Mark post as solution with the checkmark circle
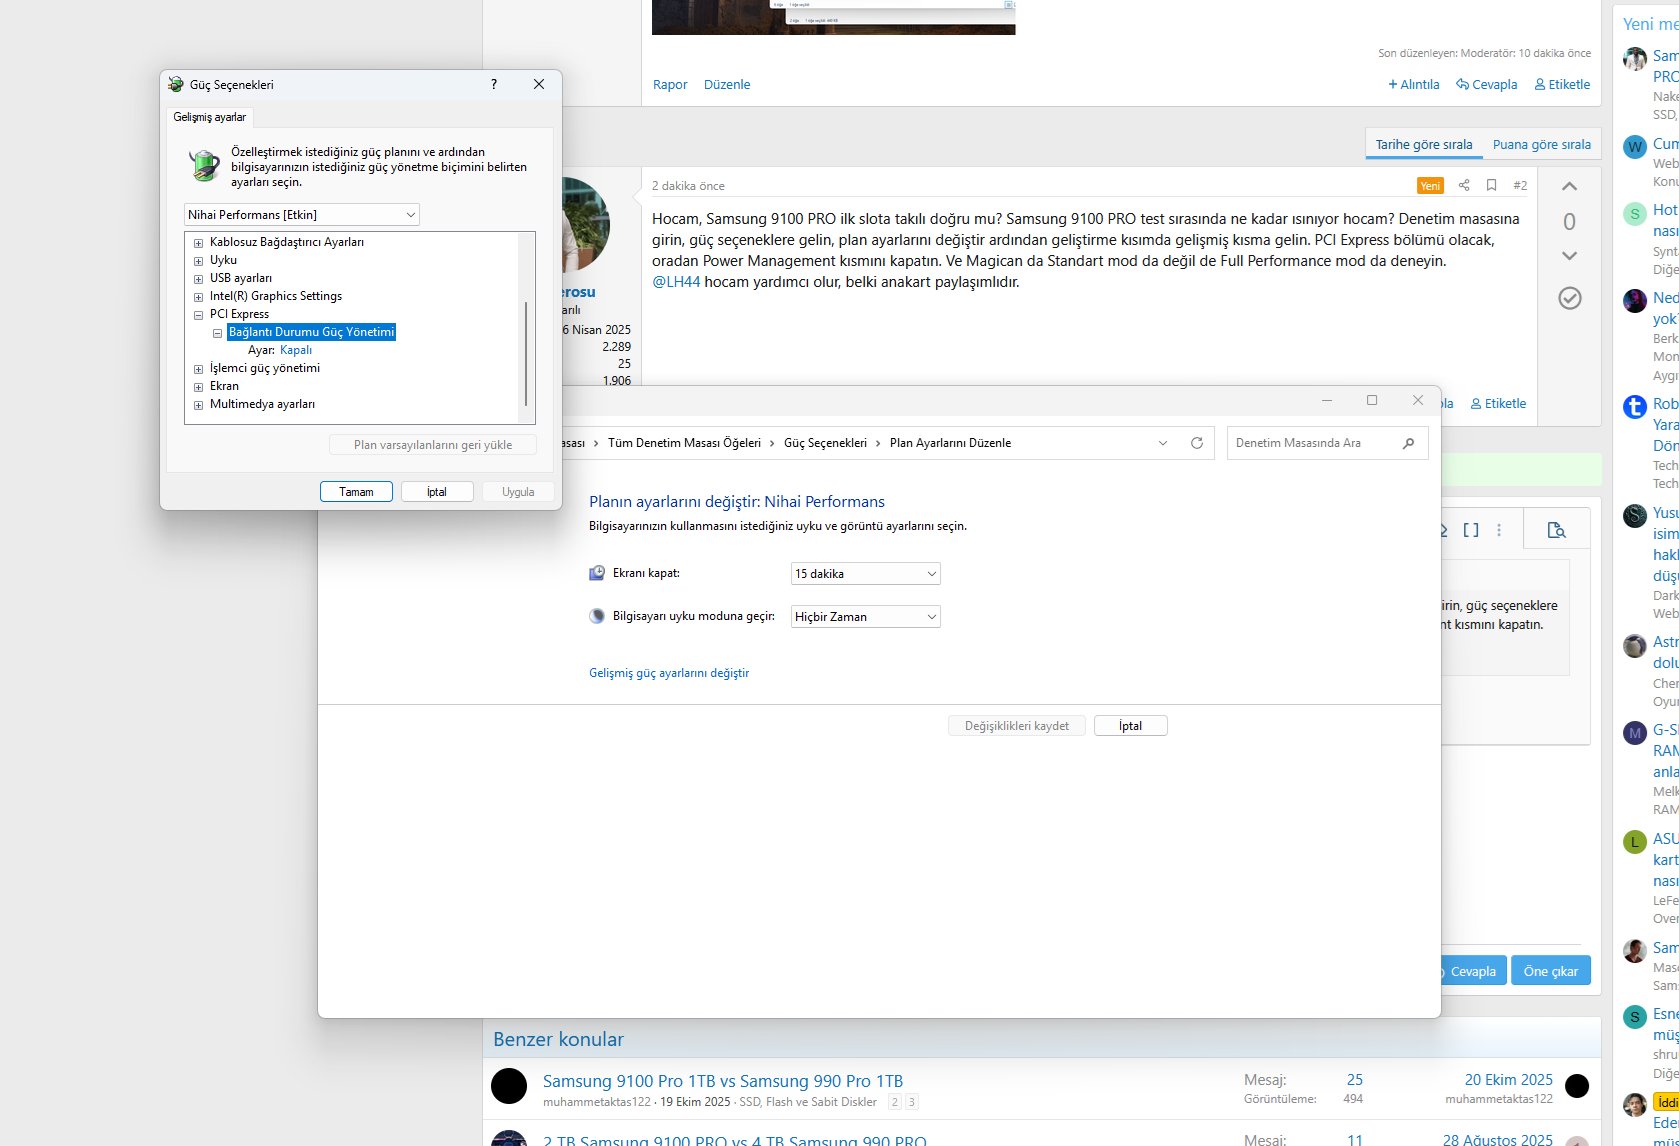This screenshot has width=1679, height=1146. pyautogui.click(x=1570, y=298)
